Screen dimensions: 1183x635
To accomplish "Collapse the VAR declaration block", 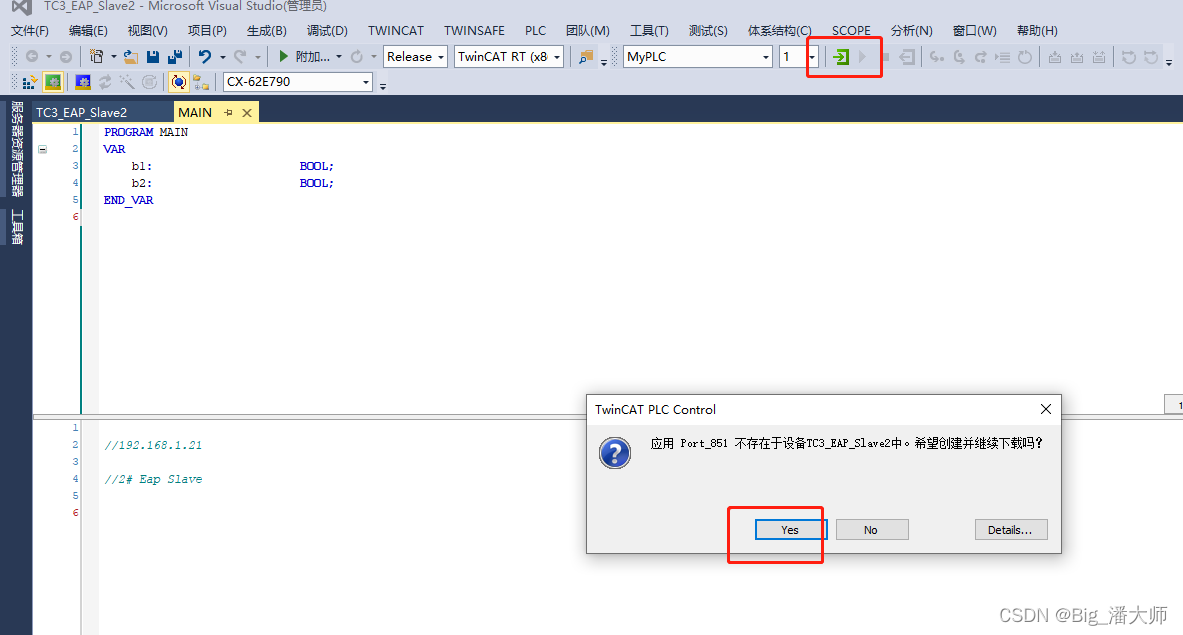I will click(42, 149).
